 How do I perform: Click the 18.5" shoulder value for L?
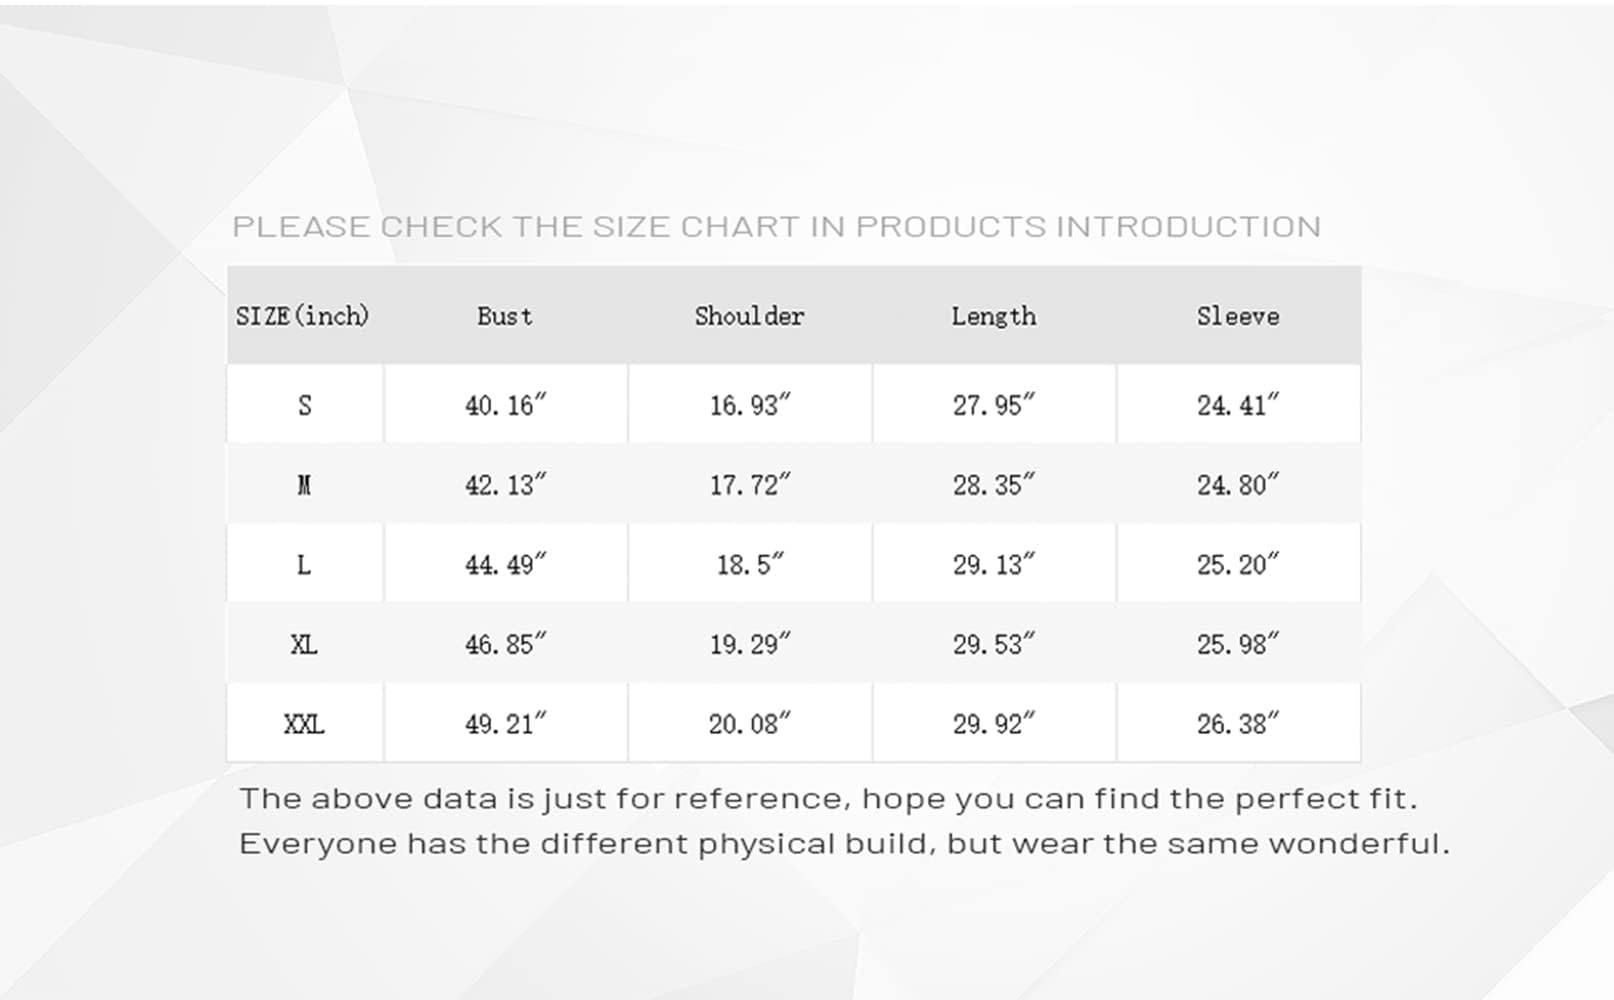tap(749, 565)
